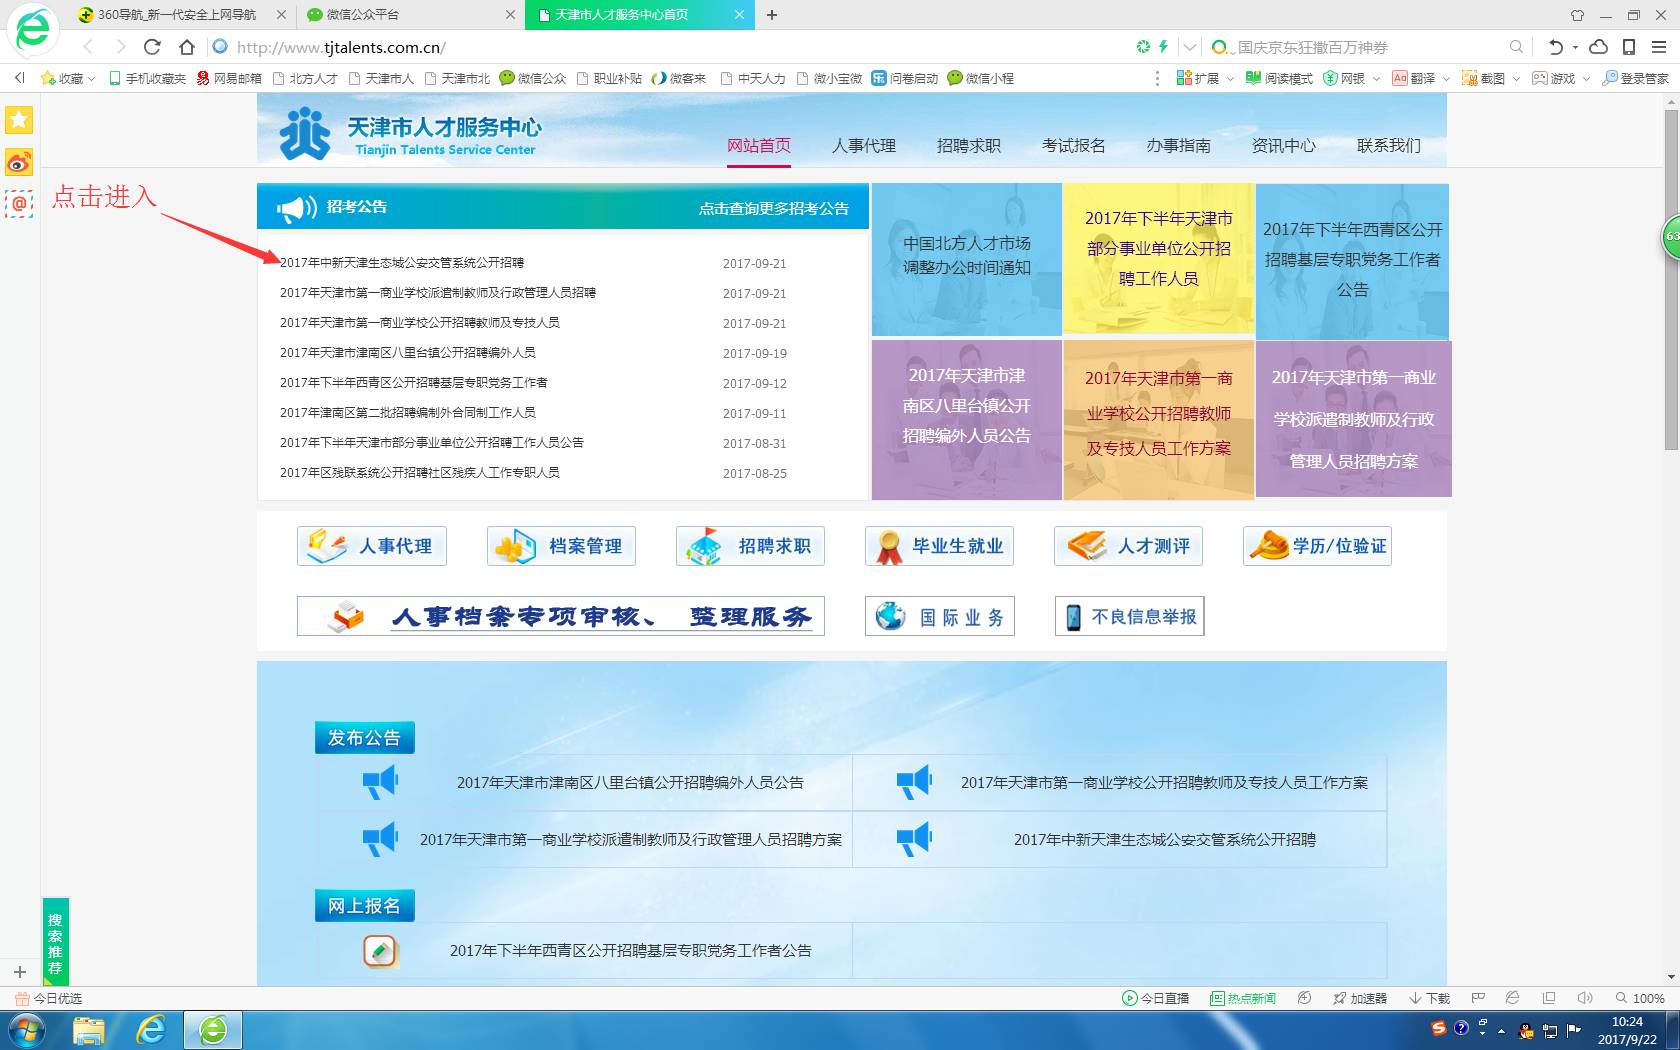Click the search magnifier icon in search box
1680x1050 pixels.
coord(1516,46)
